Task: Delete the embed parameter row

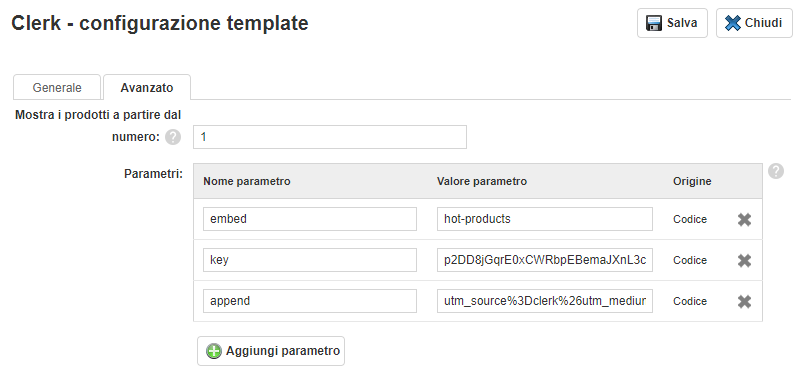Action: click(x=744, y=220)
